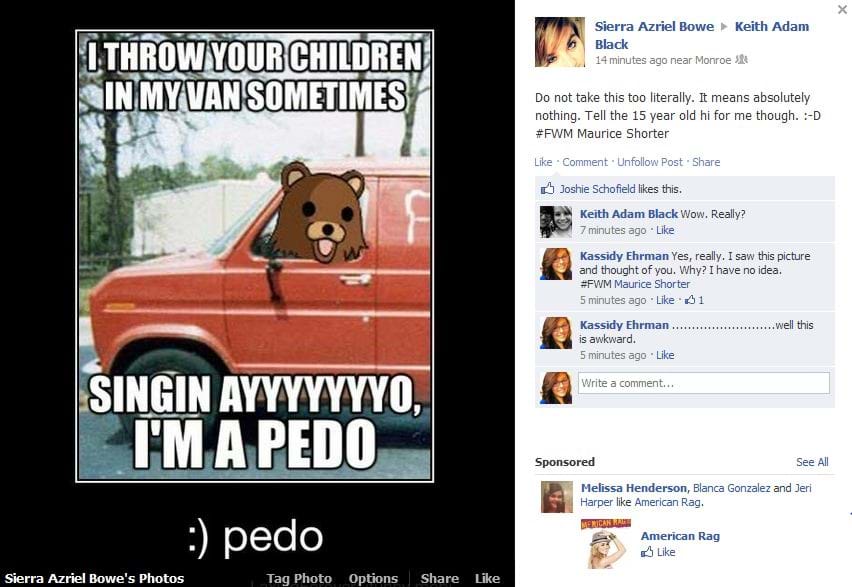
Task: Open the American Rag ad image
Action: tap(606, 544)
